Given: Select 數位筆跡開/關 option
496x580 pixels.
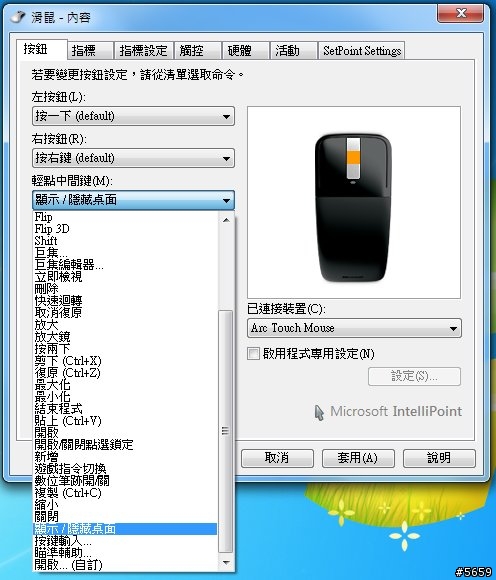Looking at the screenshot, I should click(x=125, y=480).
